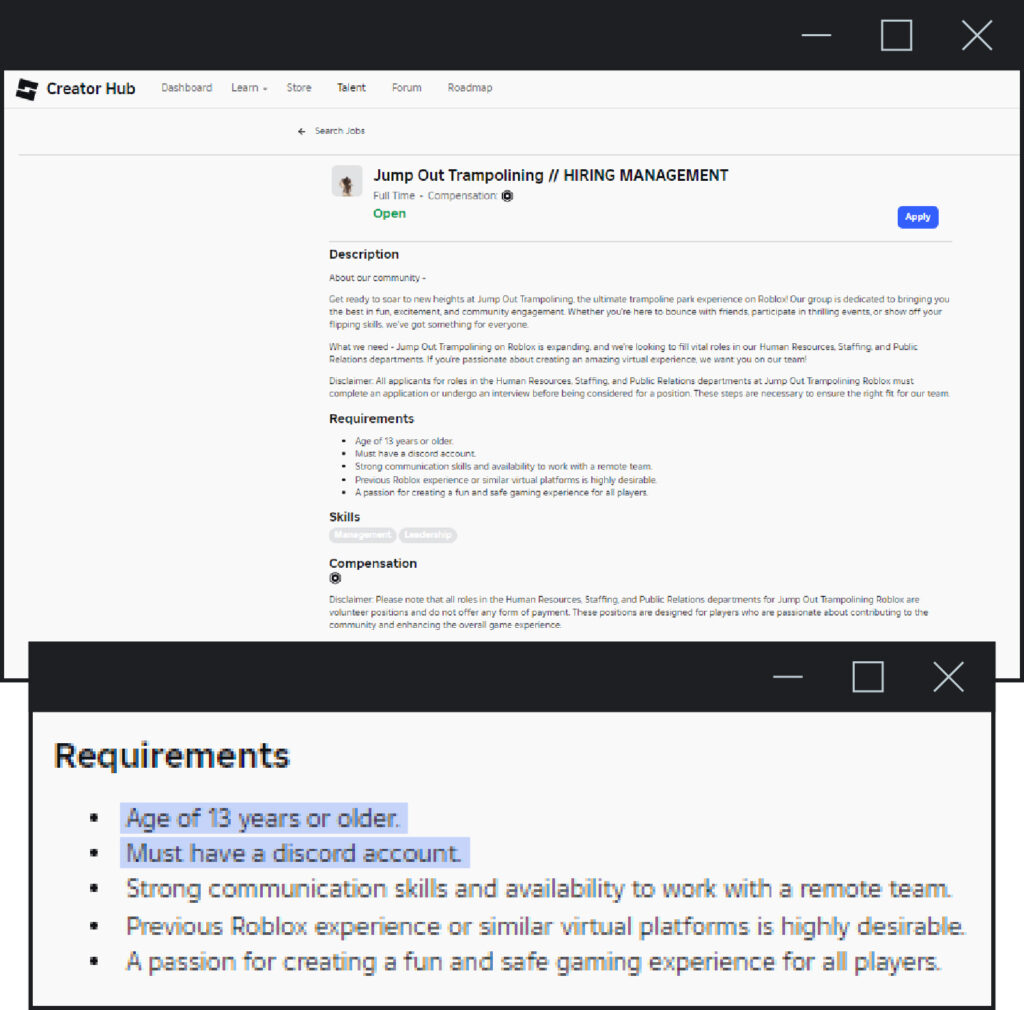Open the Forum link in navbar

pos(406,88)
